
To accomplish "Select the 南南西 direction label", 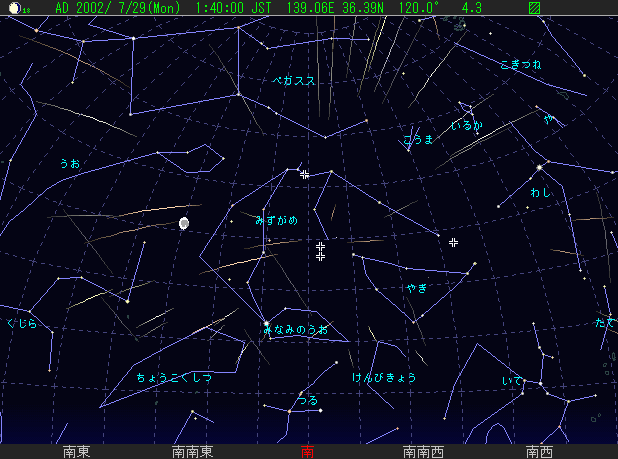I will tap(423, 451).
